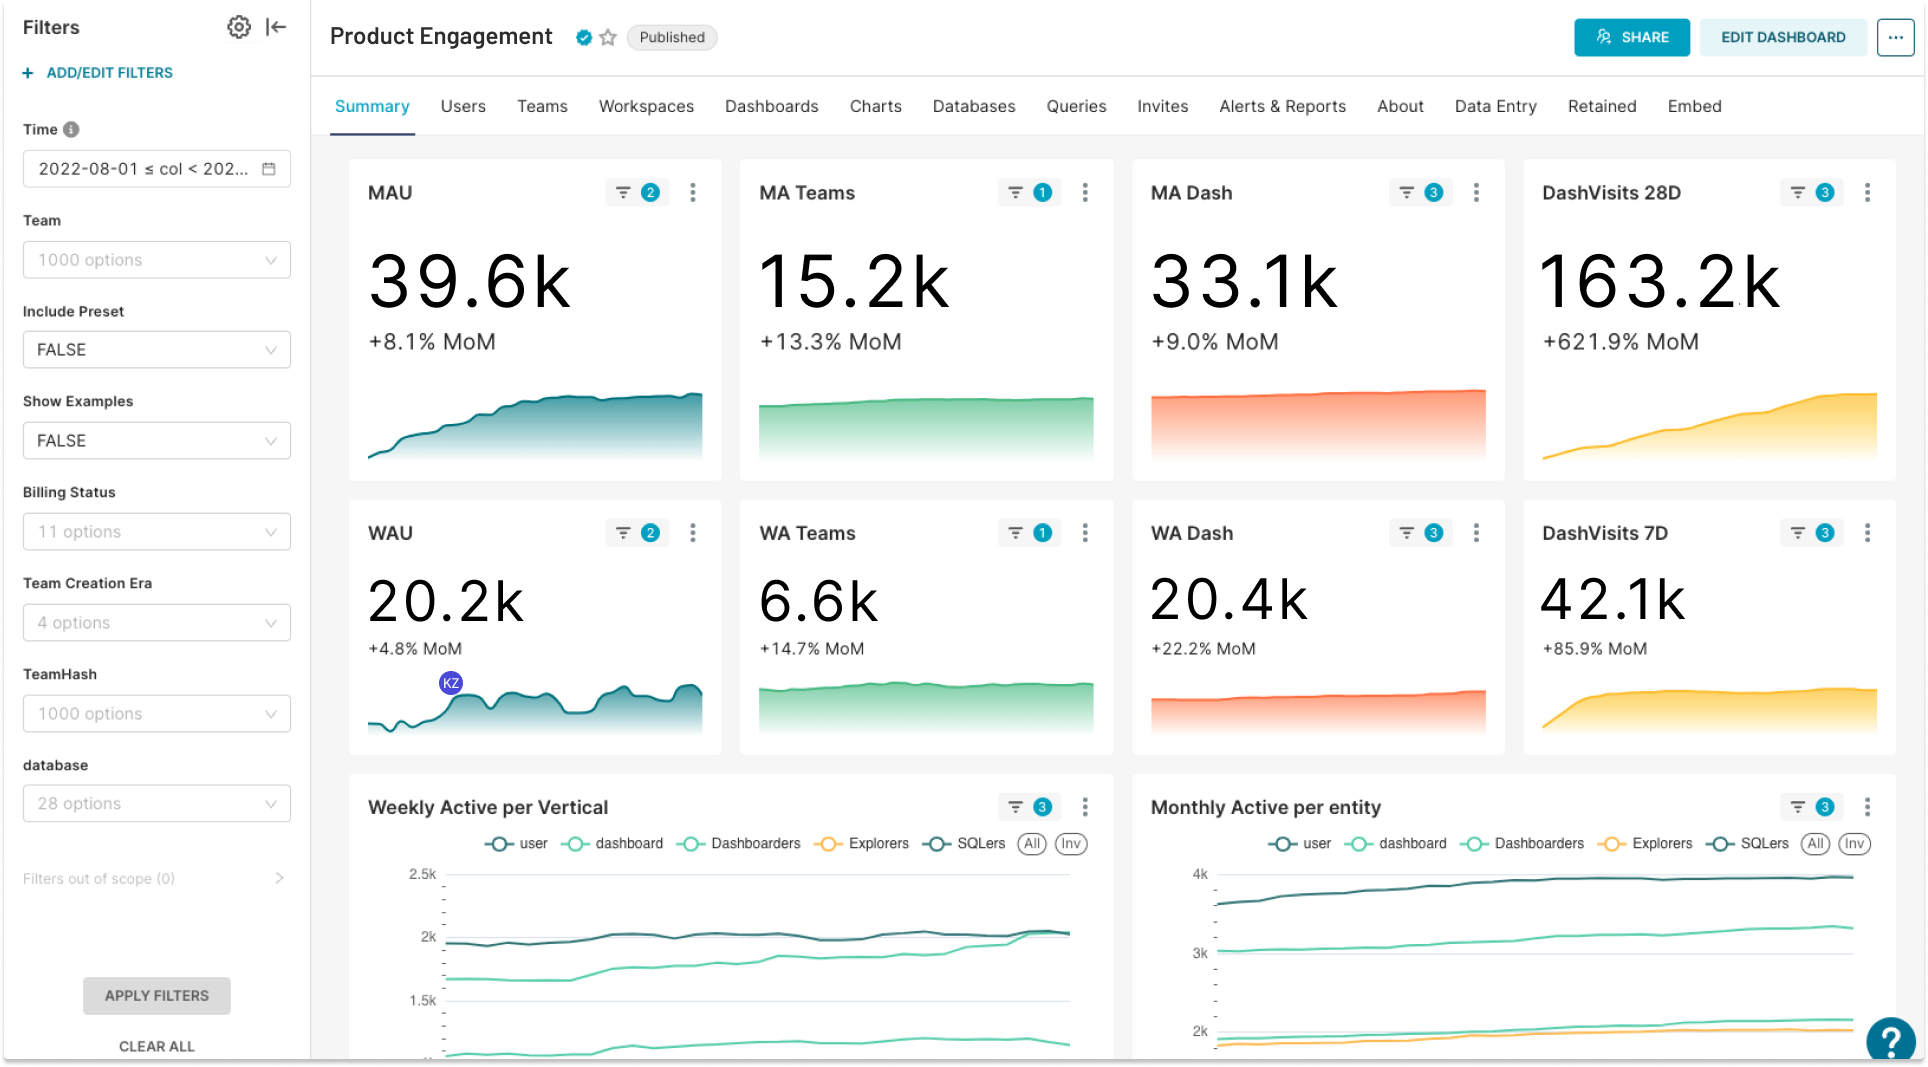Image resolution: width=1928 pixels, height=1067 pixels.
Task: Open the DashVisits 7D three-dot menu
Action: [x=1867, y=533]
